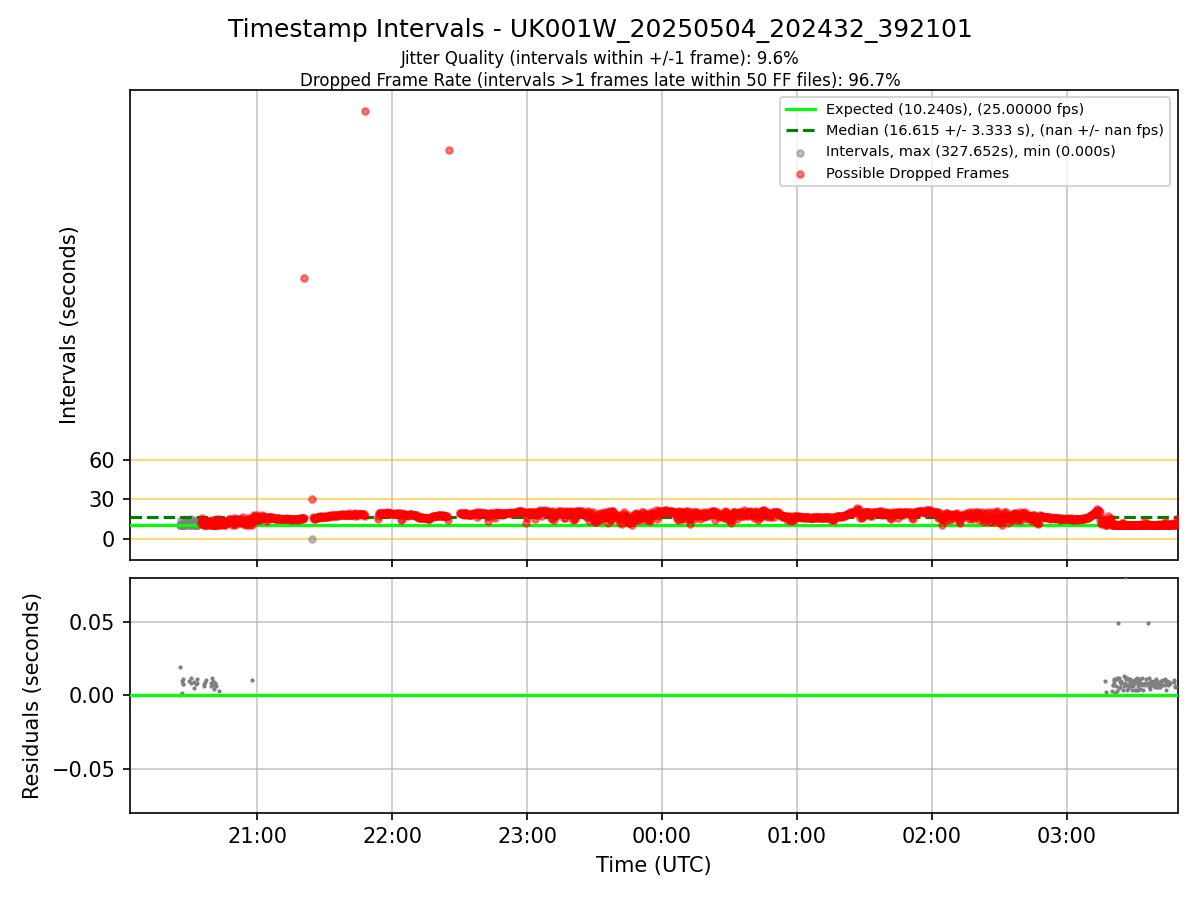Click the 'Jitter Quality' subtitle line

pos(600,58)
